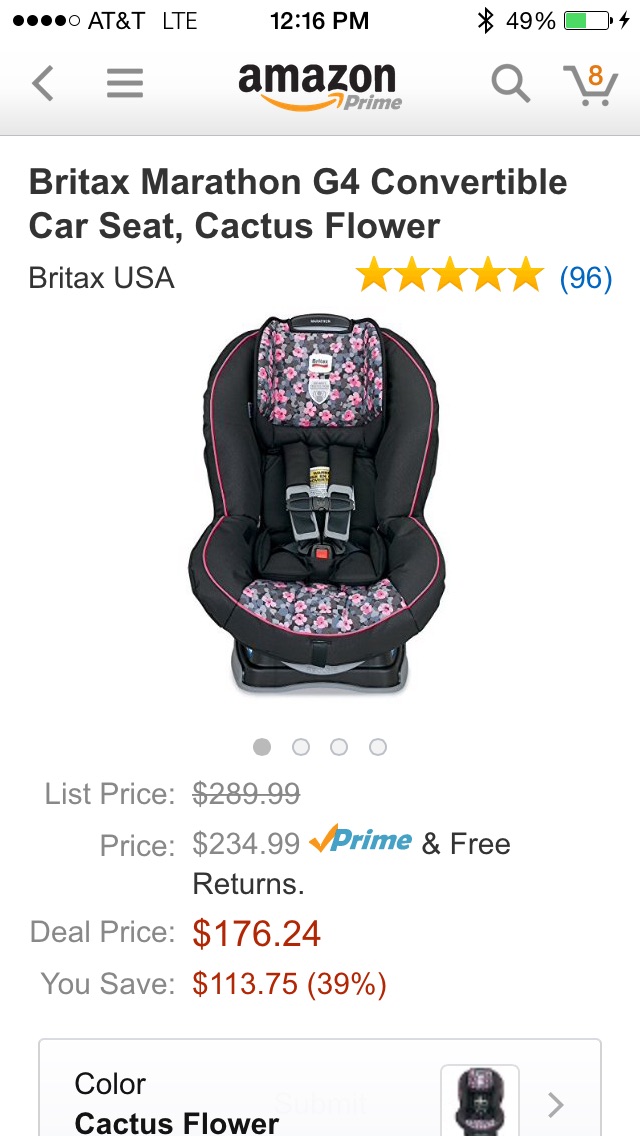Select the fourth image page dot
Image resolution: width=640 pixels, height=1136 pixels.
[x=378, y=747]
